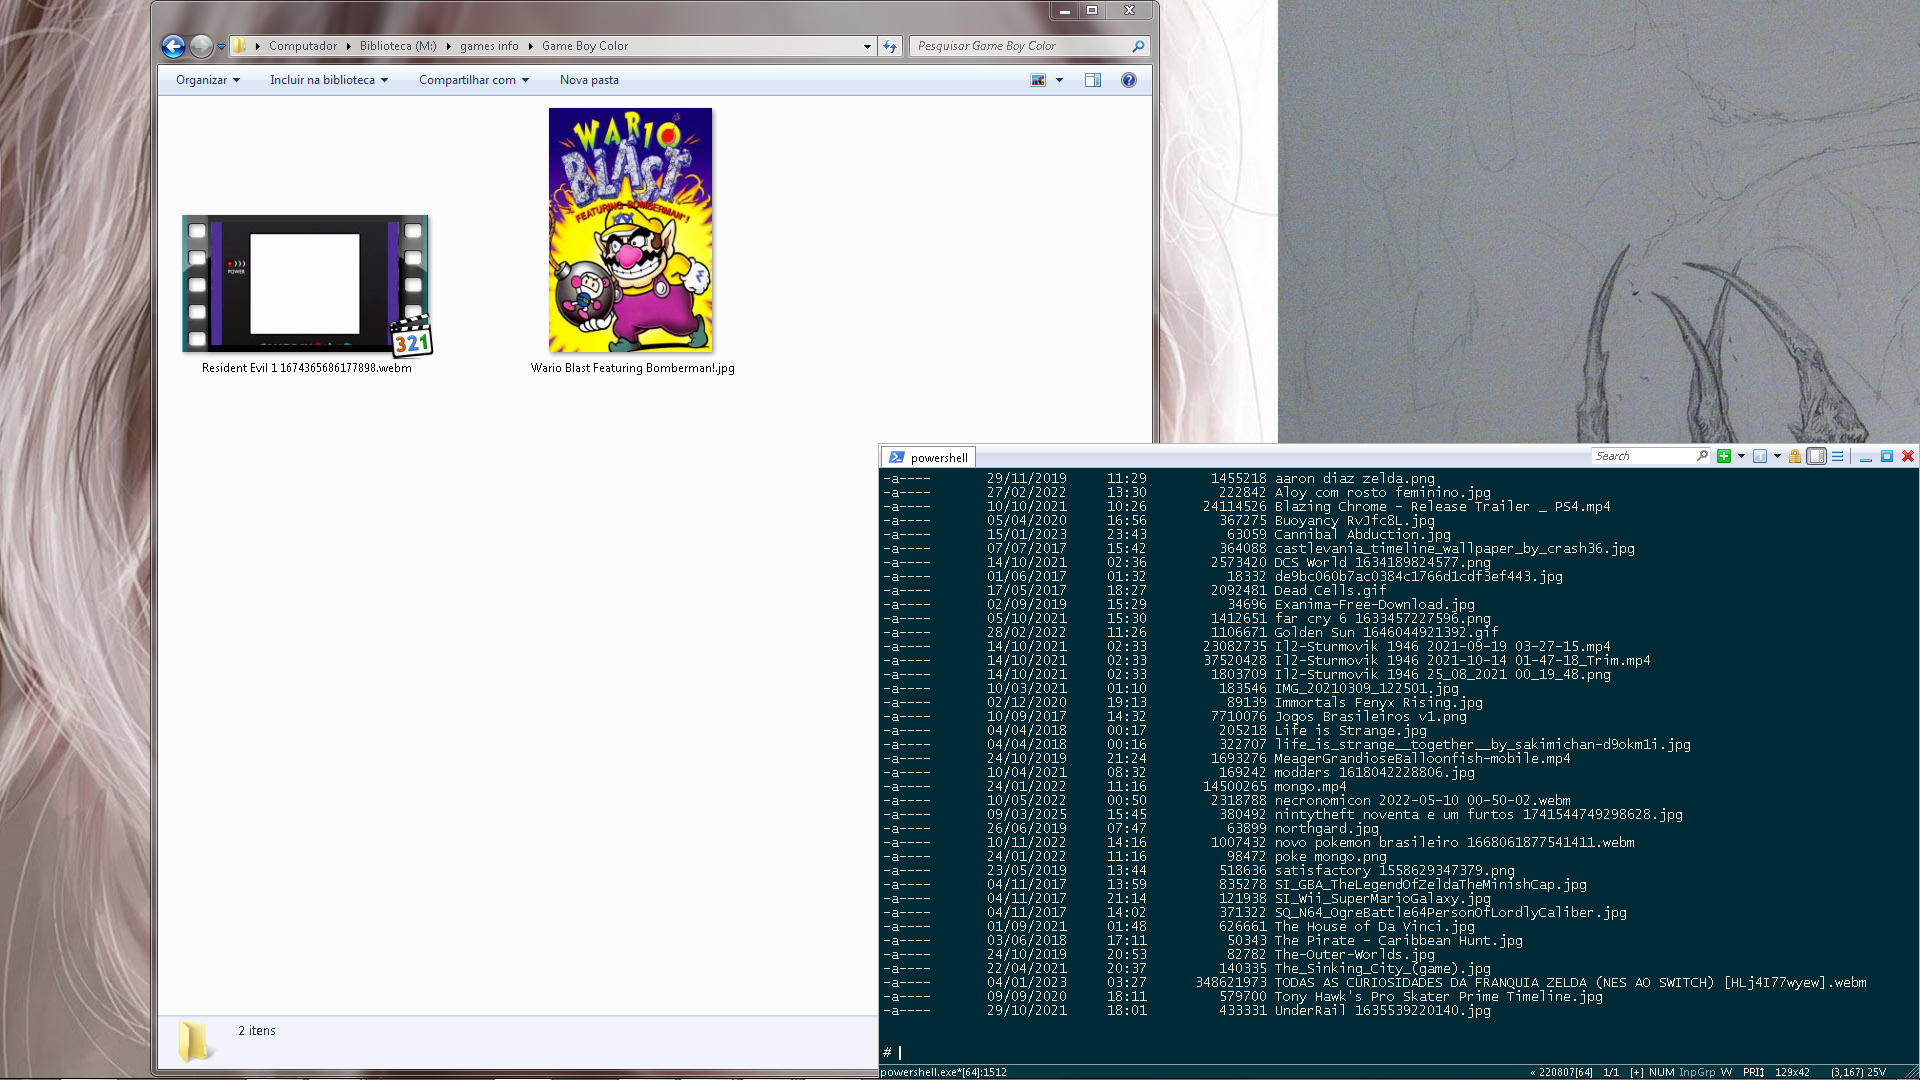Image resolution: width=1920 pixels, height=1080 pixels.
Task: Toggle NUM lock indicator in status bar
Action: 1661,1072
